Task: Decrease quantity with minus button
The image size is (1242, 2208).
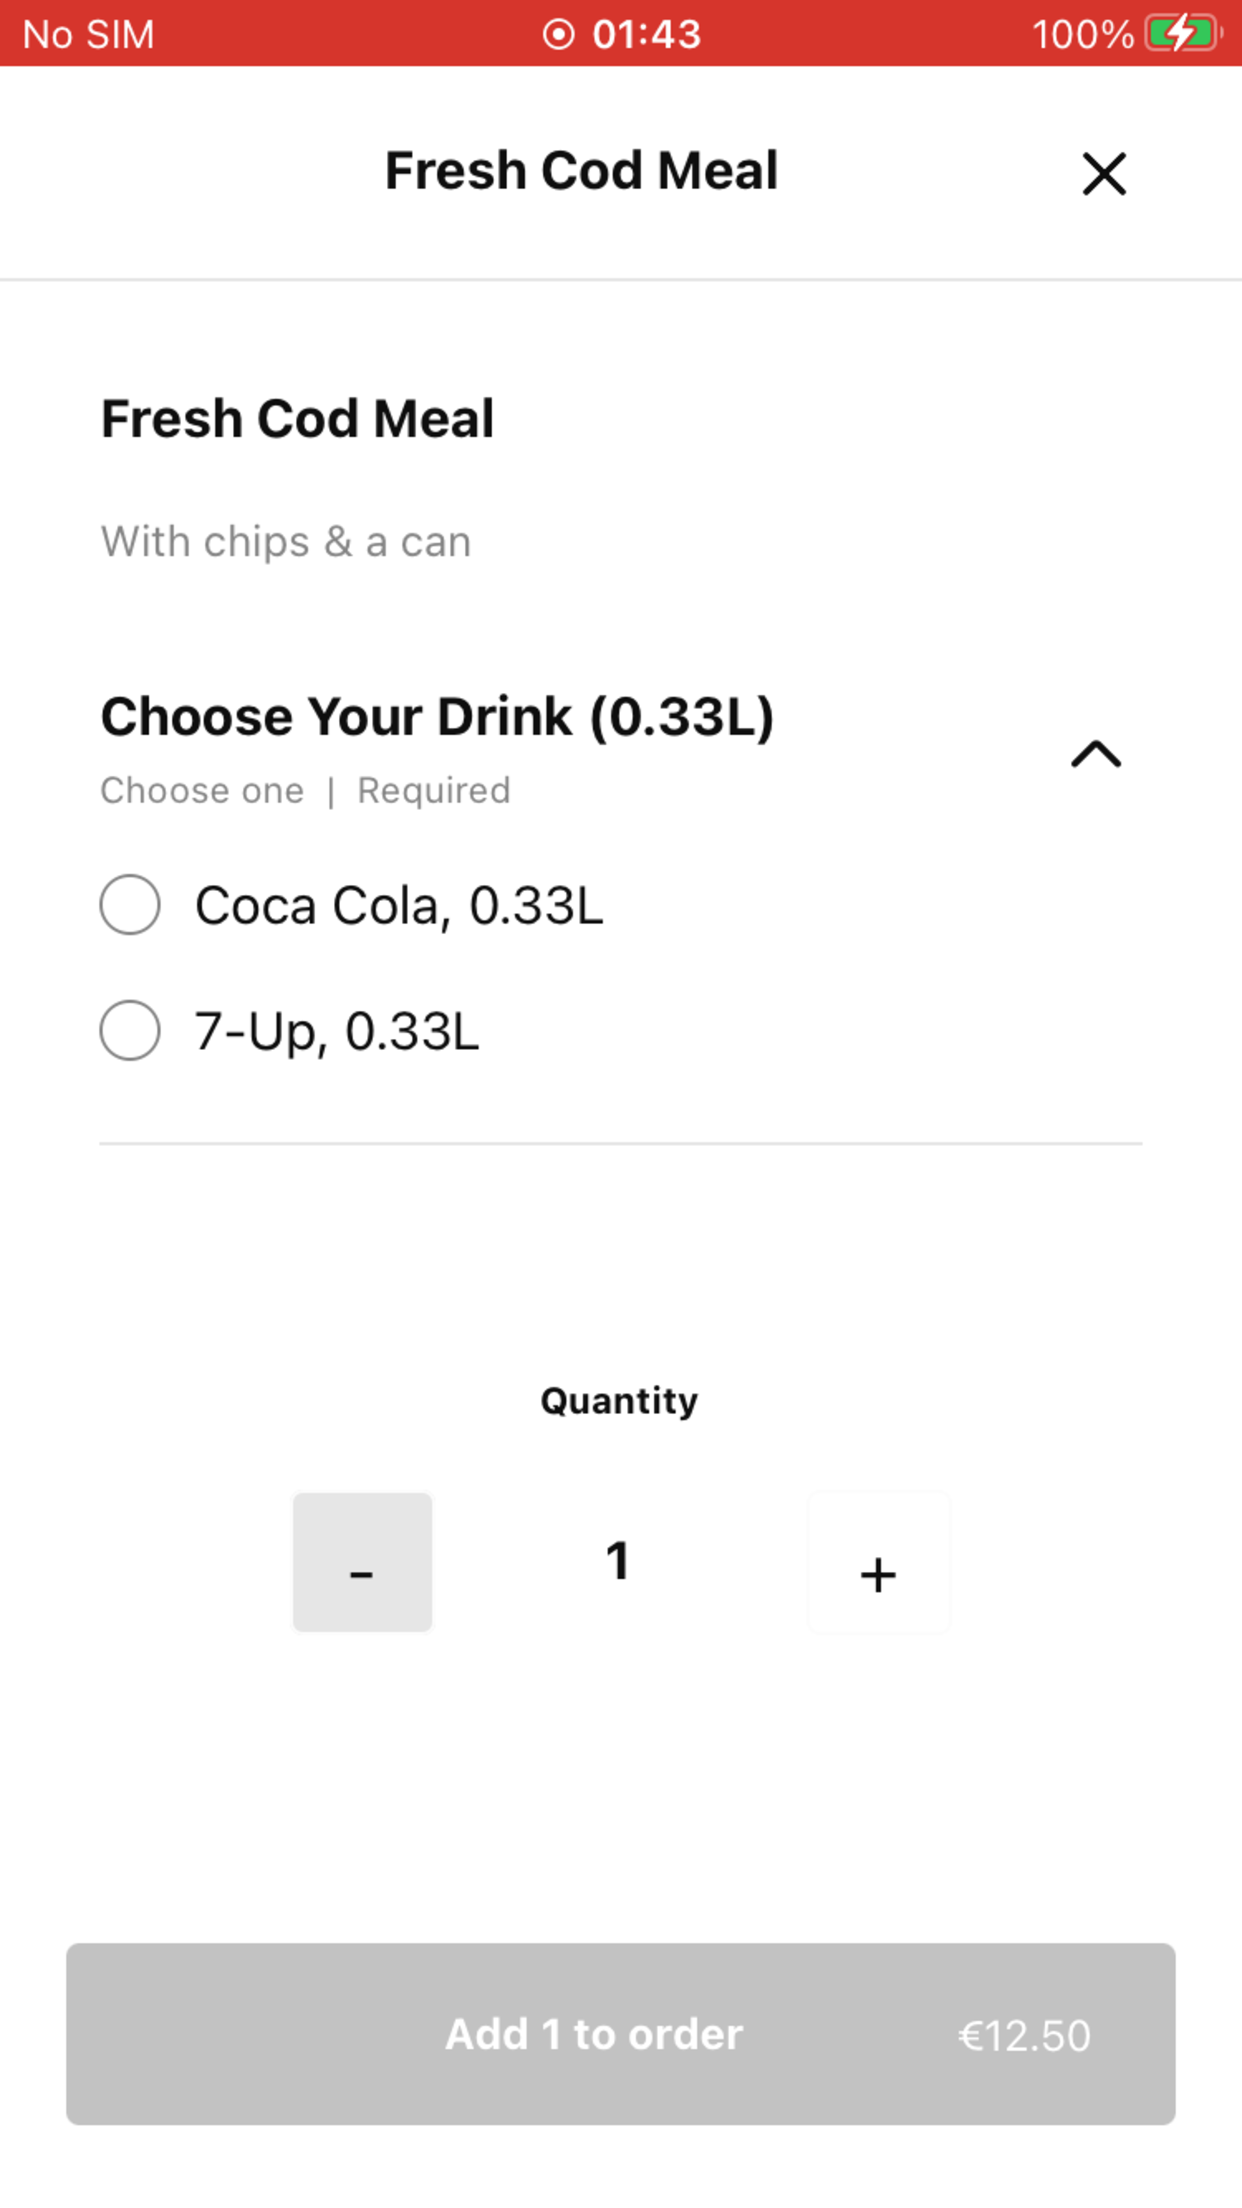Action: tap(362, 1562)
